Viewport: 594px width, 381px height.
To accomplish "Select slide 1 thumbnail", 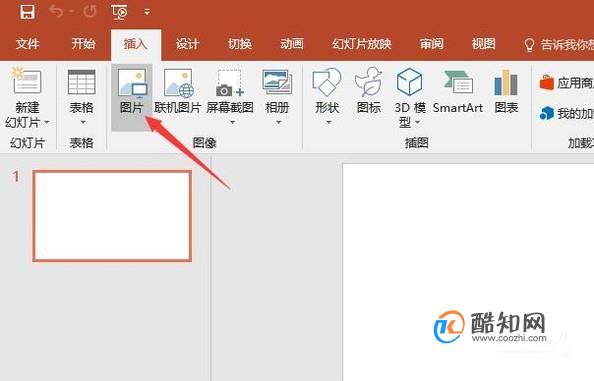I will point(112,216).
